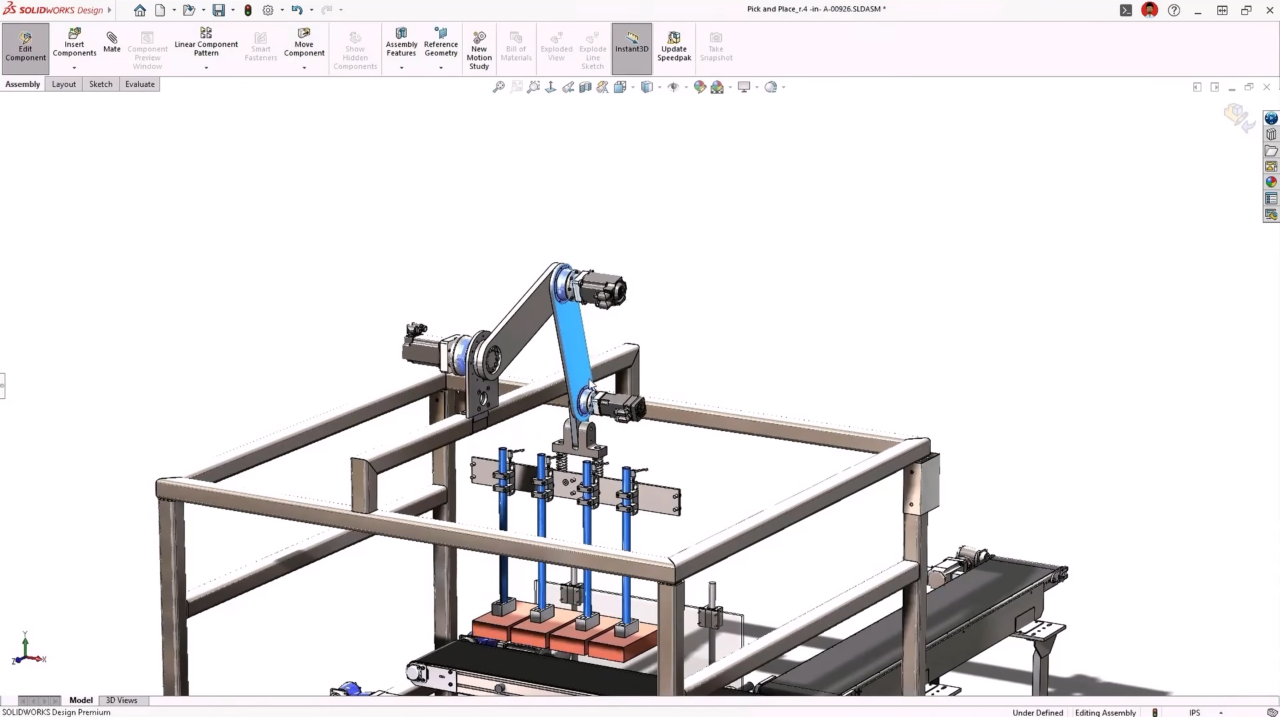Click the Edit Appearance color ball icon
1280x717 pixels.
[x=700, y=87]
